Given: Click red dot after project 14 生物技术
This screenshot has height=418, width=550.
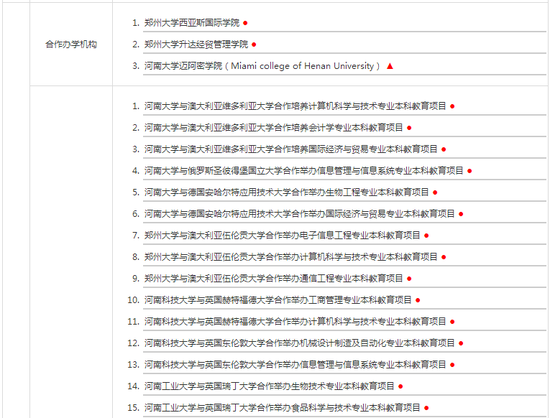Looking at the screenshot, I should [401, 386].
